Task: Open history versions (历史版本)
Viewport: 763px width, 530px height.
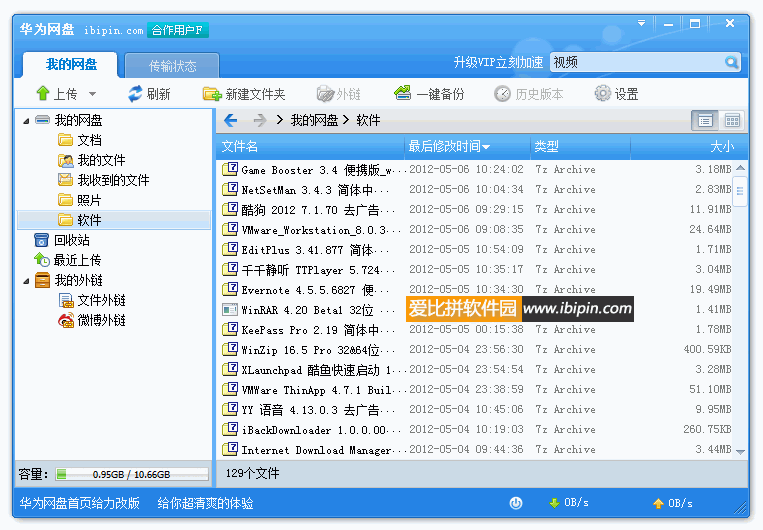Action: pos(528,94)
